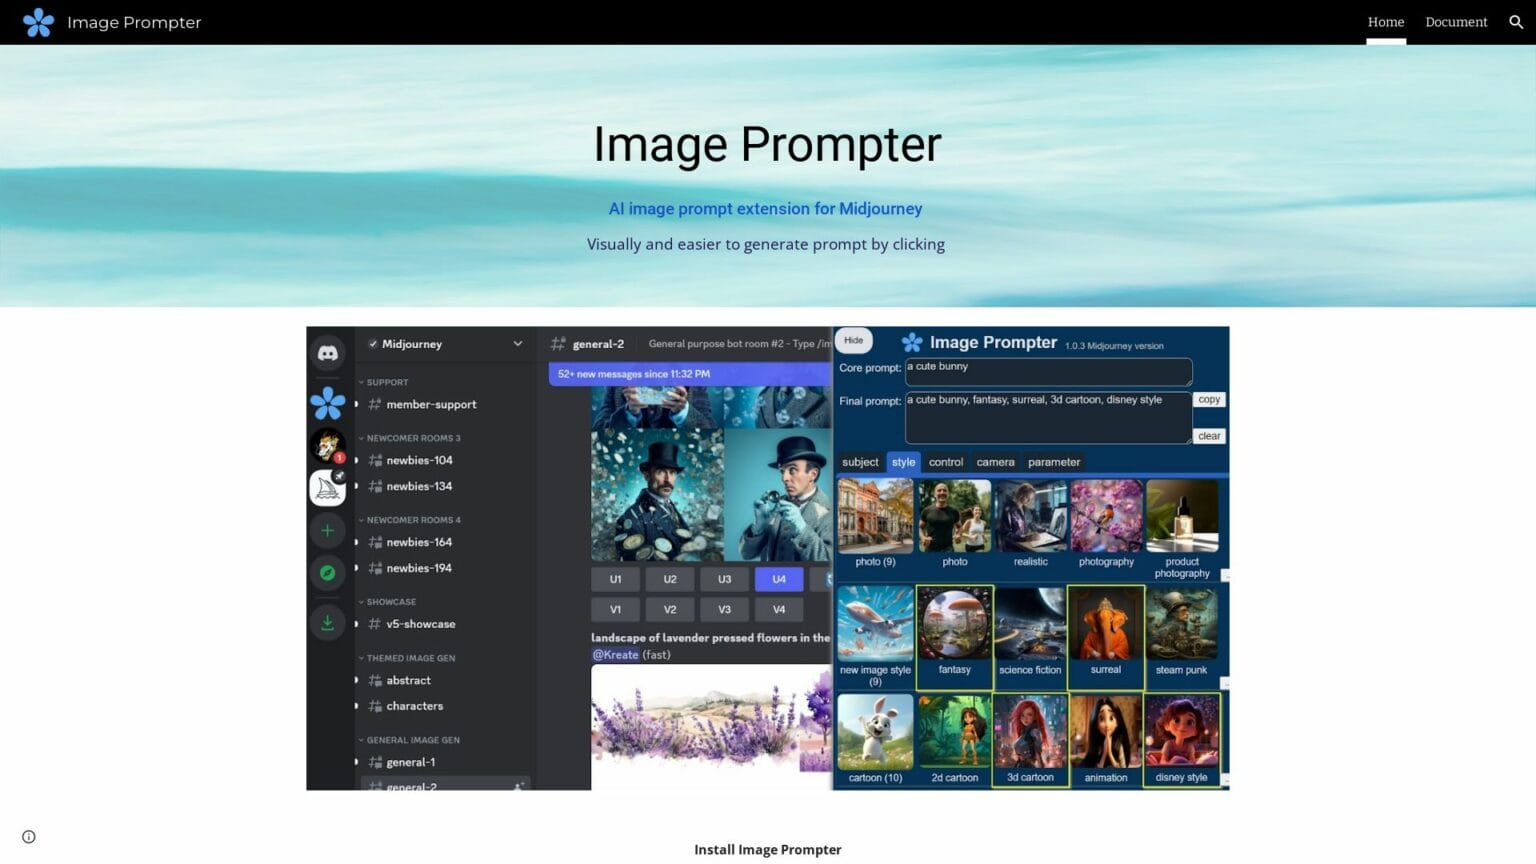The width and height of the screenshot is (1536, 864).
Task: Clear the final prompt
Action: 1208,436
